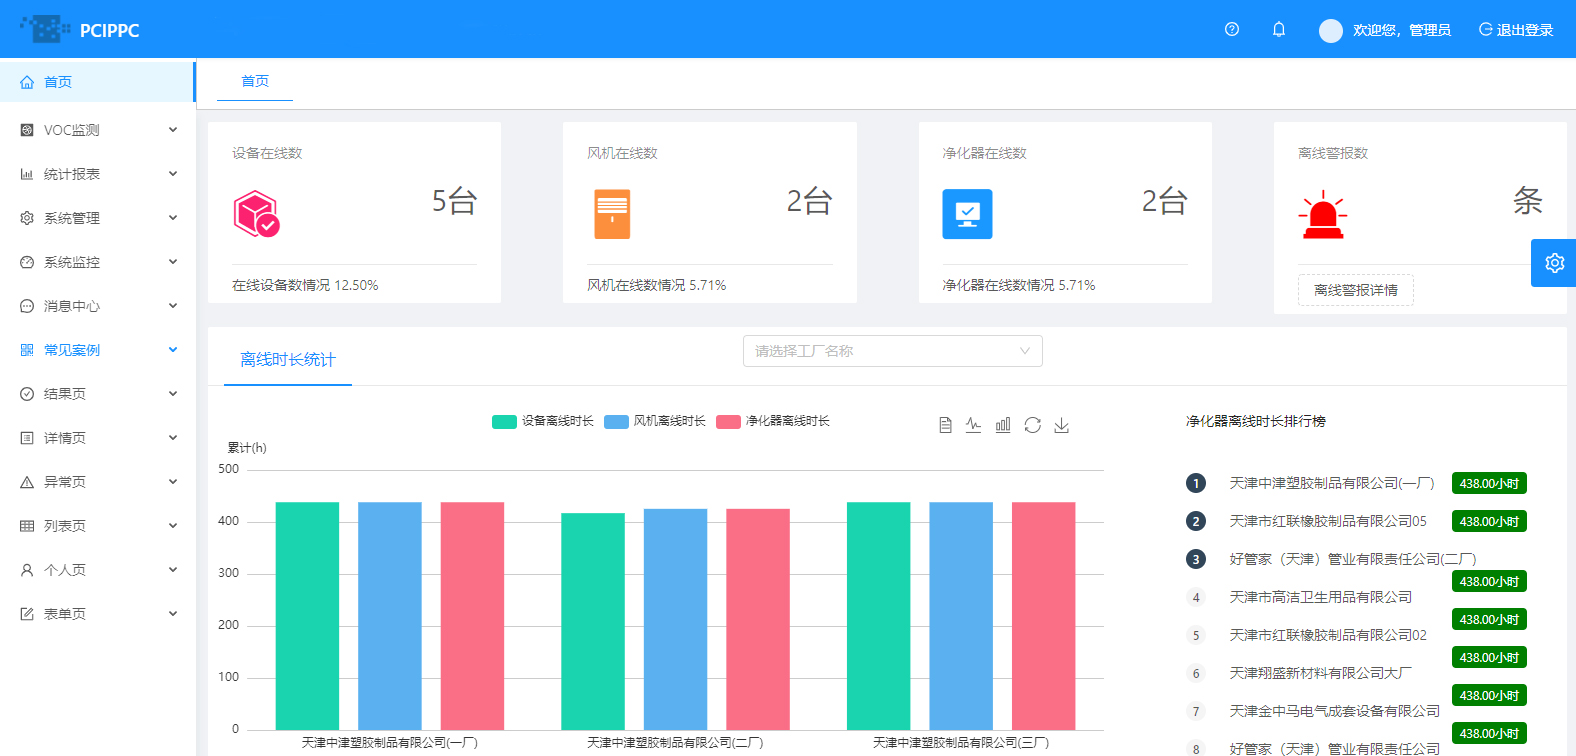This screenshot has width=1576, height=756.
Task: Download chart as image
Action: [1061, 425]
